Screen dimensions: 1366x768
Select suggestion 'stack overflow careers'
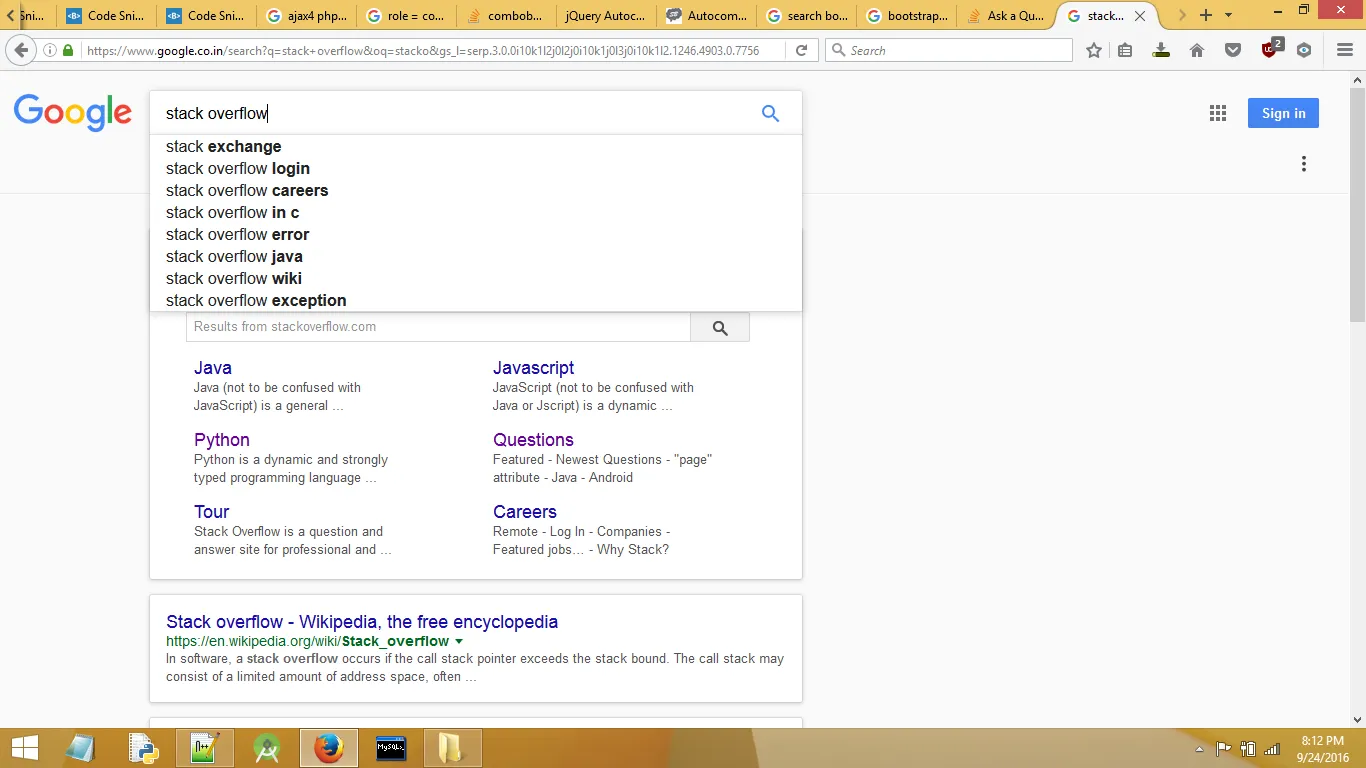click(x=476, y=190)
